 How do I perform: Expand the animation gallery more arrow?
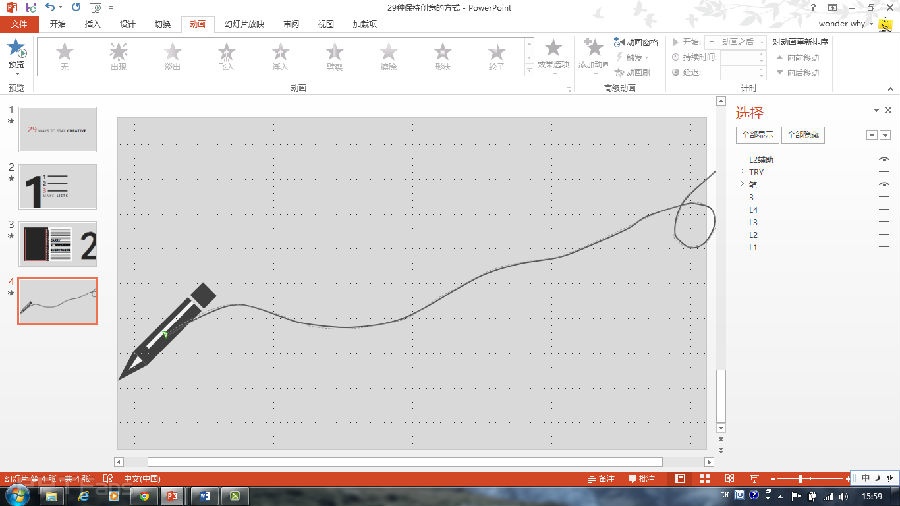(x=529, y=69)
